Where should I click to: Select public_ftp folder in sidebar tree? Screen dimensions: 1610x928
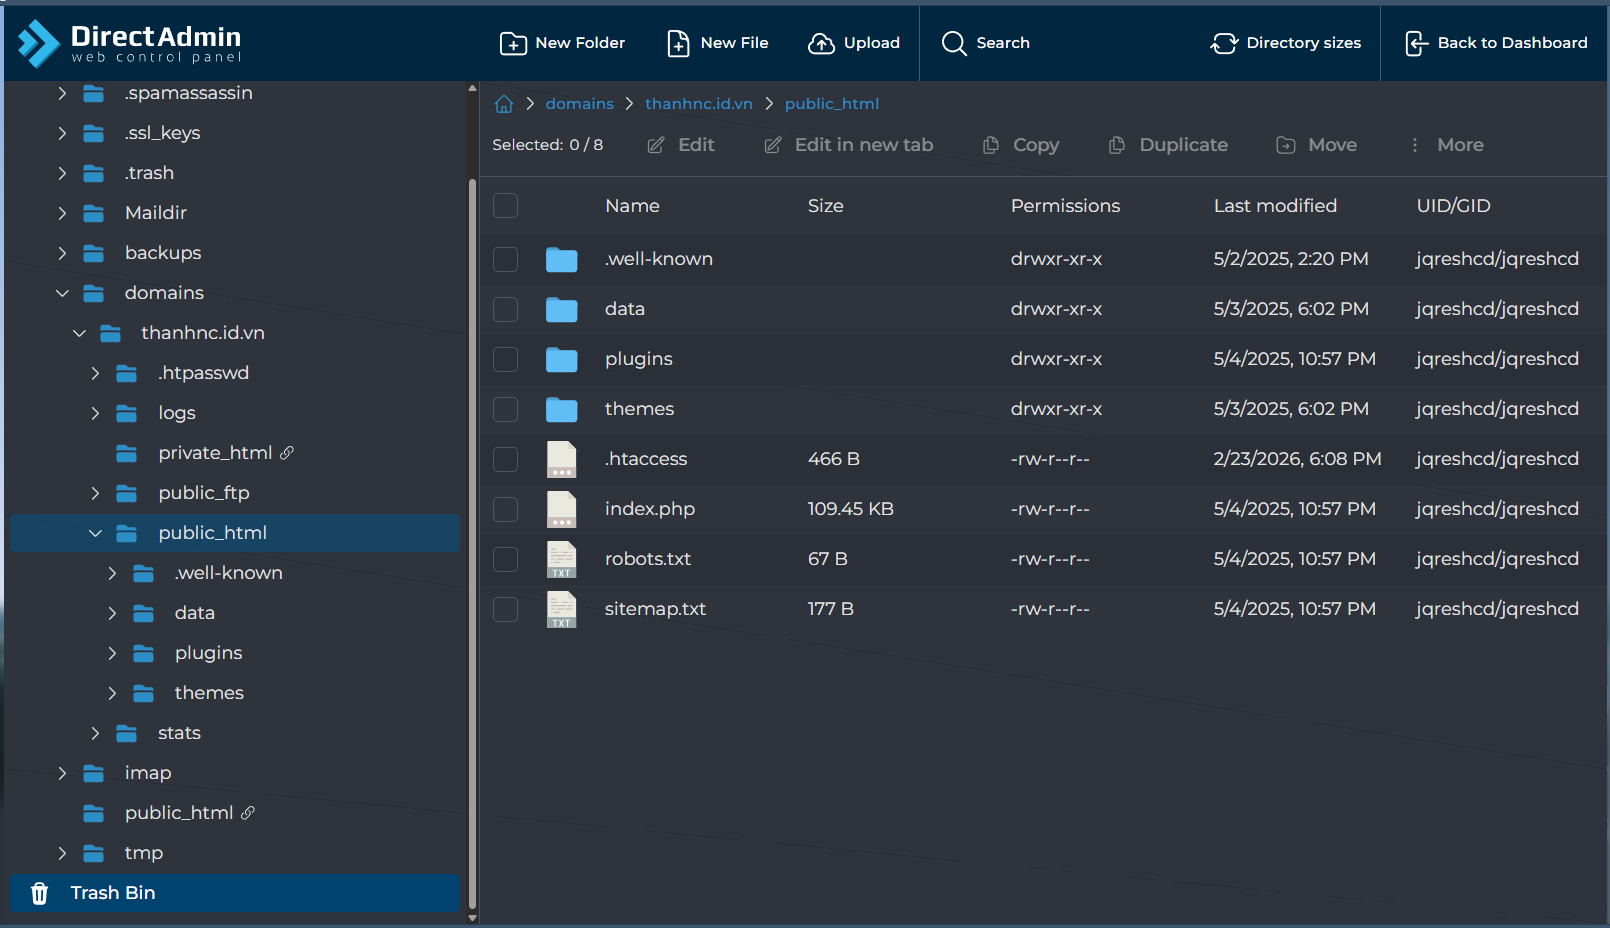(204, 493)
